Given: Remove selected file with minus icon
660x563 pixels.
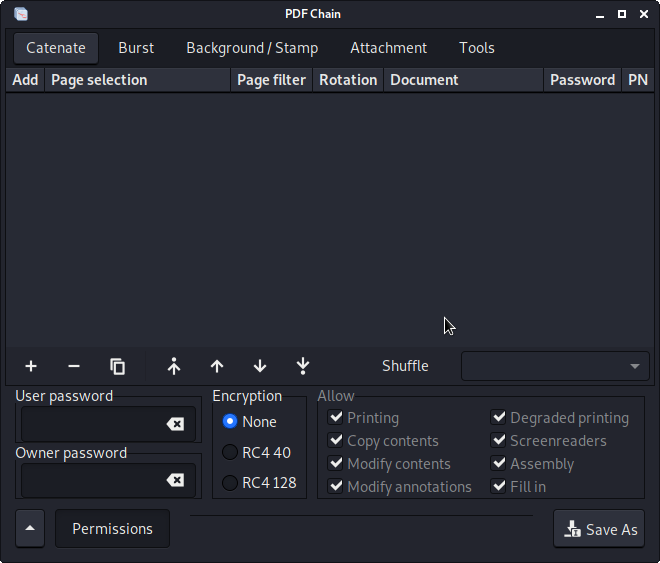Looking at the screenshot, I should 74,366.
